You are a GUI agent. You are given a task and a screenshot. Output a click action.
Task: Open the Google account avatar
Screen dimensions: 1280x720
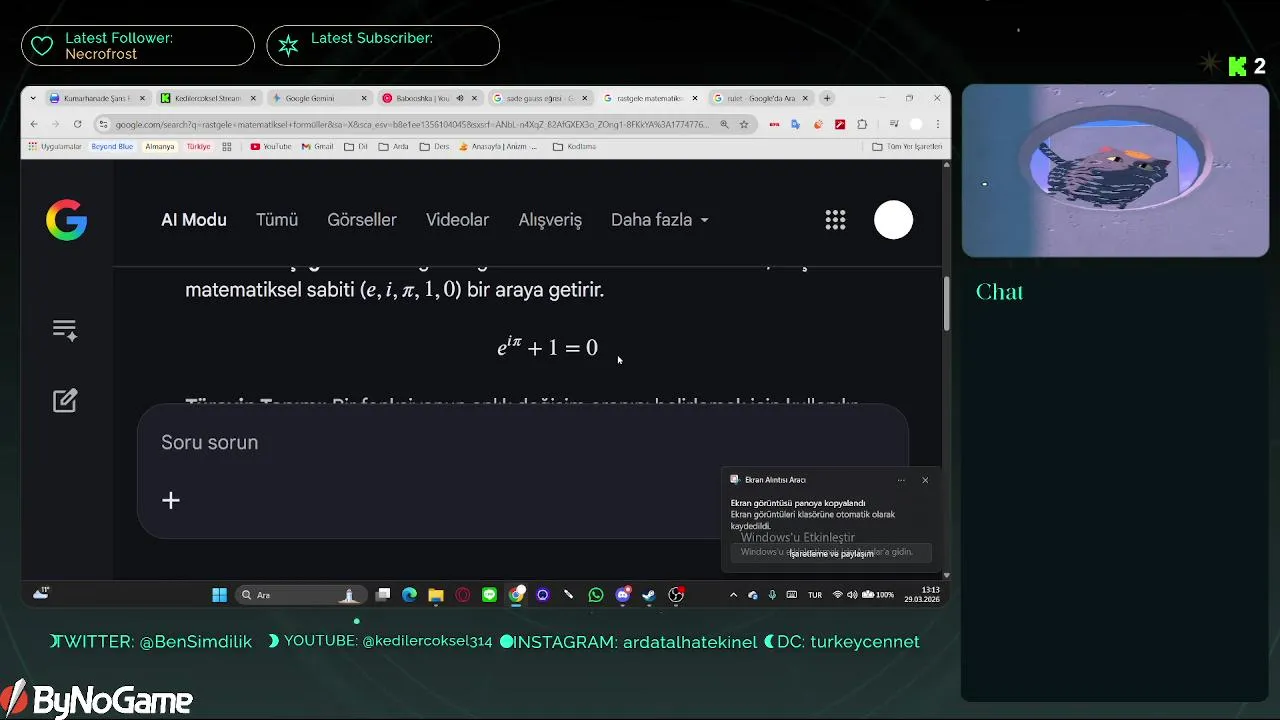[x=893, y=220]
